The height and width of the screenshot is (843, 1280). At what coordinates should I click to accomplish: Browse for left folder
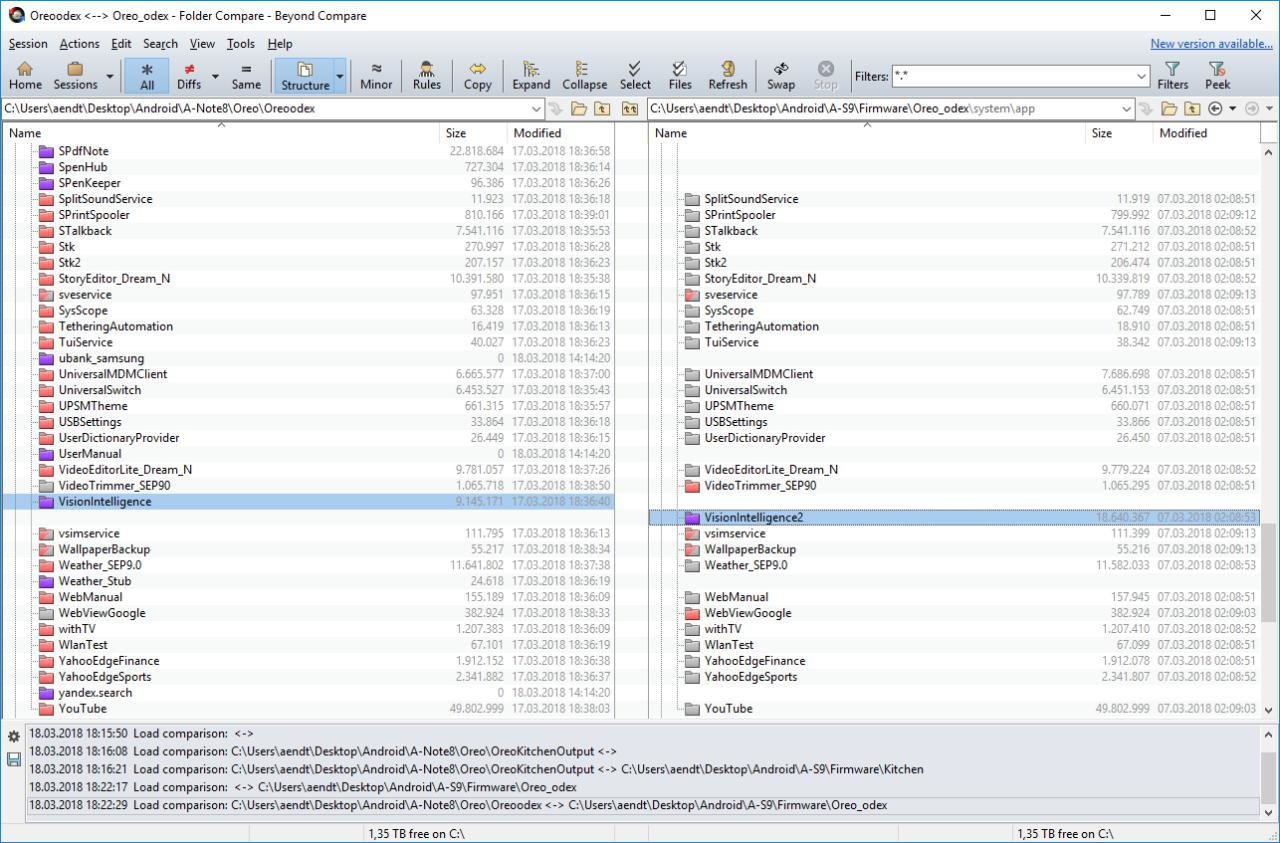click(579, 108)
